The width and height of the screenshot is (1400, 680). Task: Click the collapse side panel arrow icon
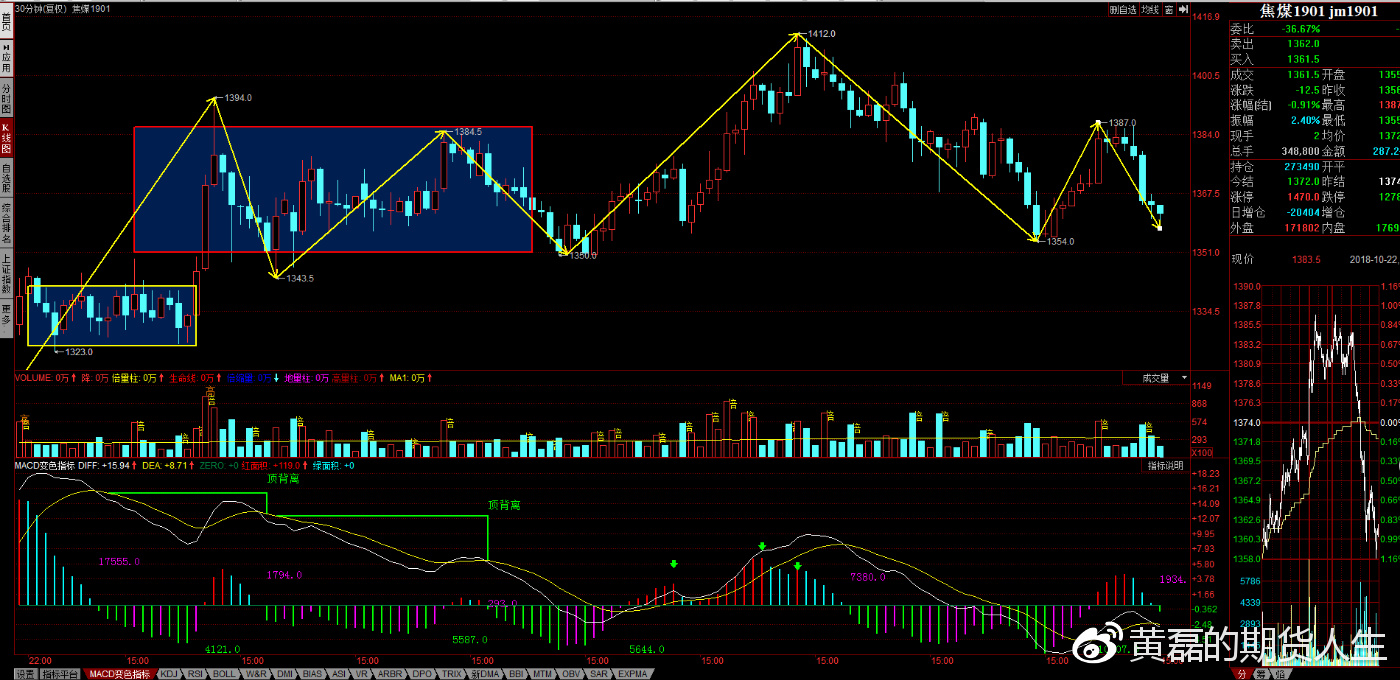[x=1181, y=9]
